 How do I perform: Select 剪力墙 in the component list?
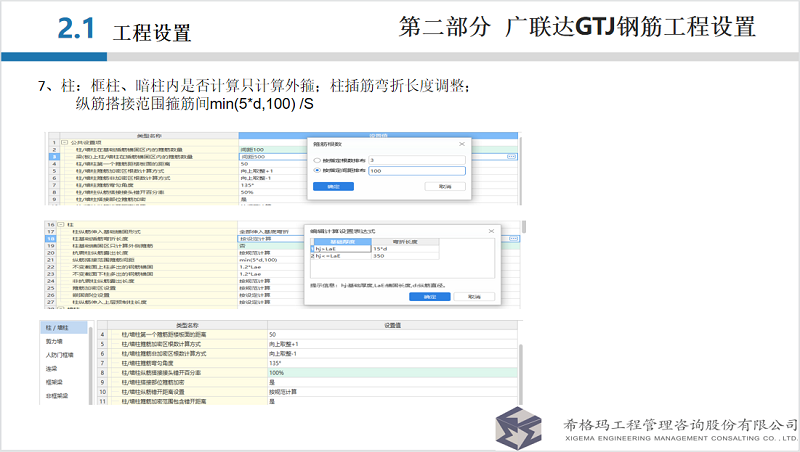point(54,341)
